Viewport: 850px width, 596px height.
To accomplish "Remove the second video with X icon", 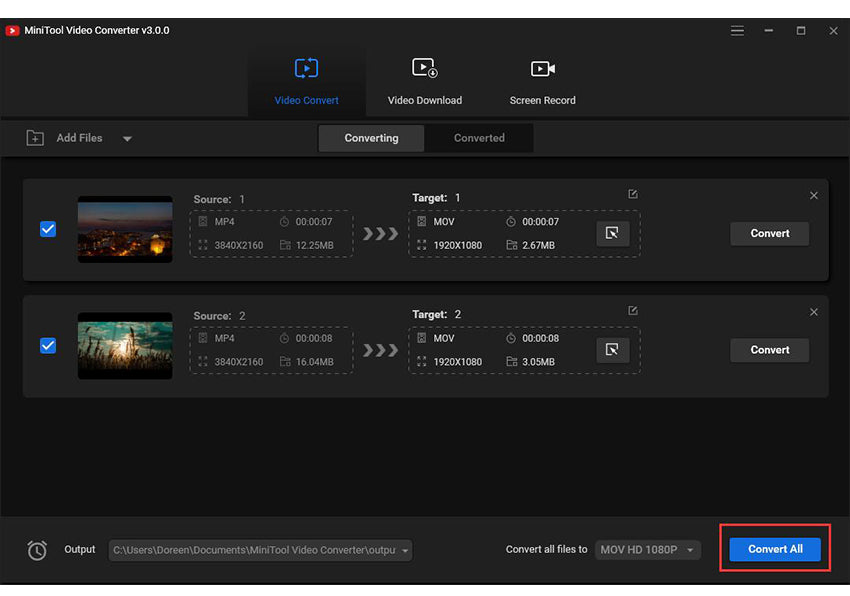I will pyautogui.click(x=813, y=313).
